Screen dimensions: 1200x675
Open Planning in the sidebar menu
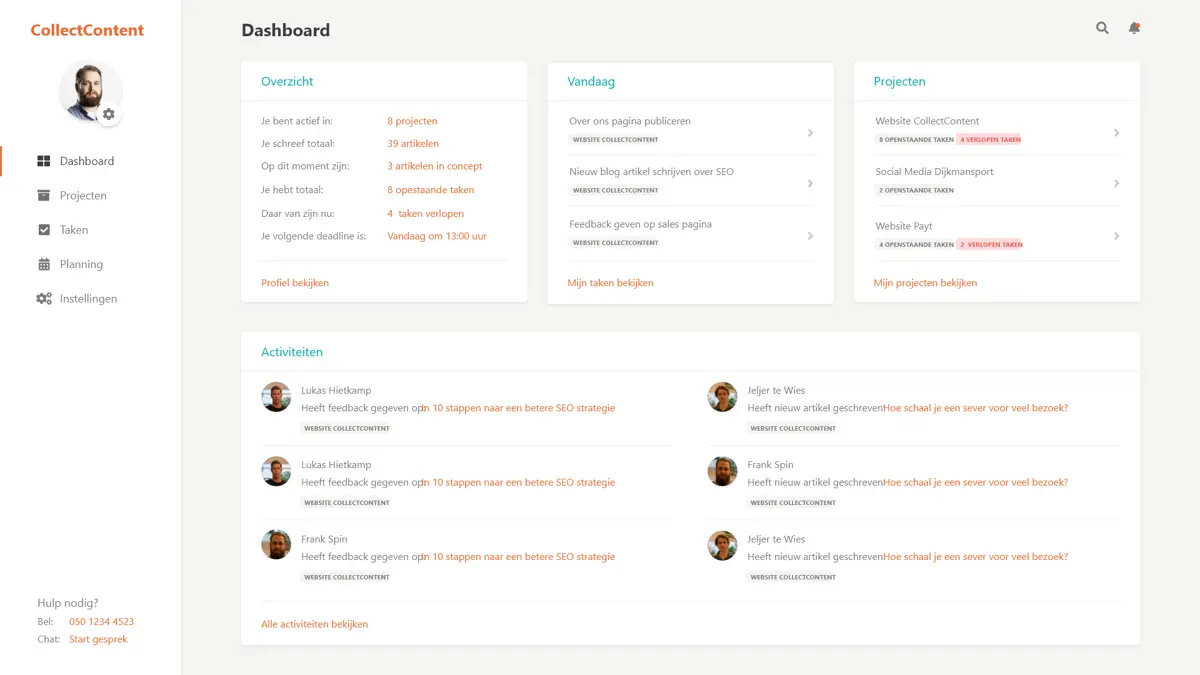(x=81, y=264)
